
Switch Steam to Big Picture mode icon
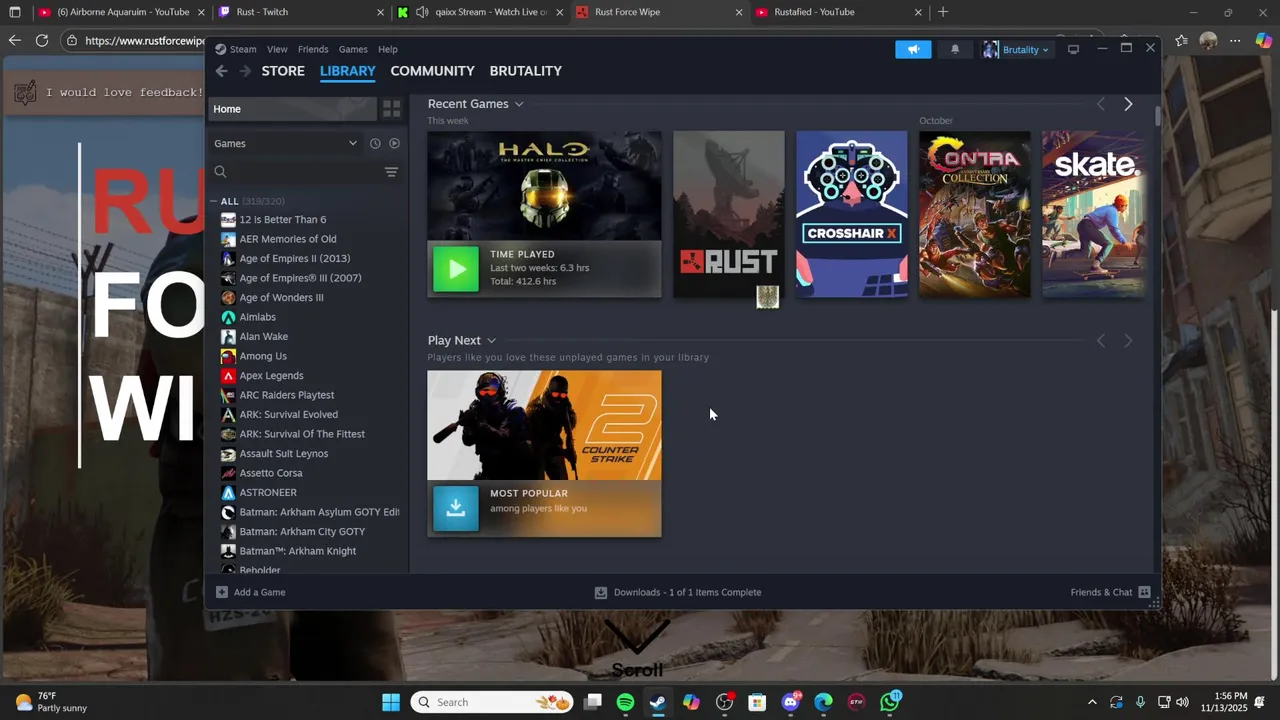(1073, 49)
